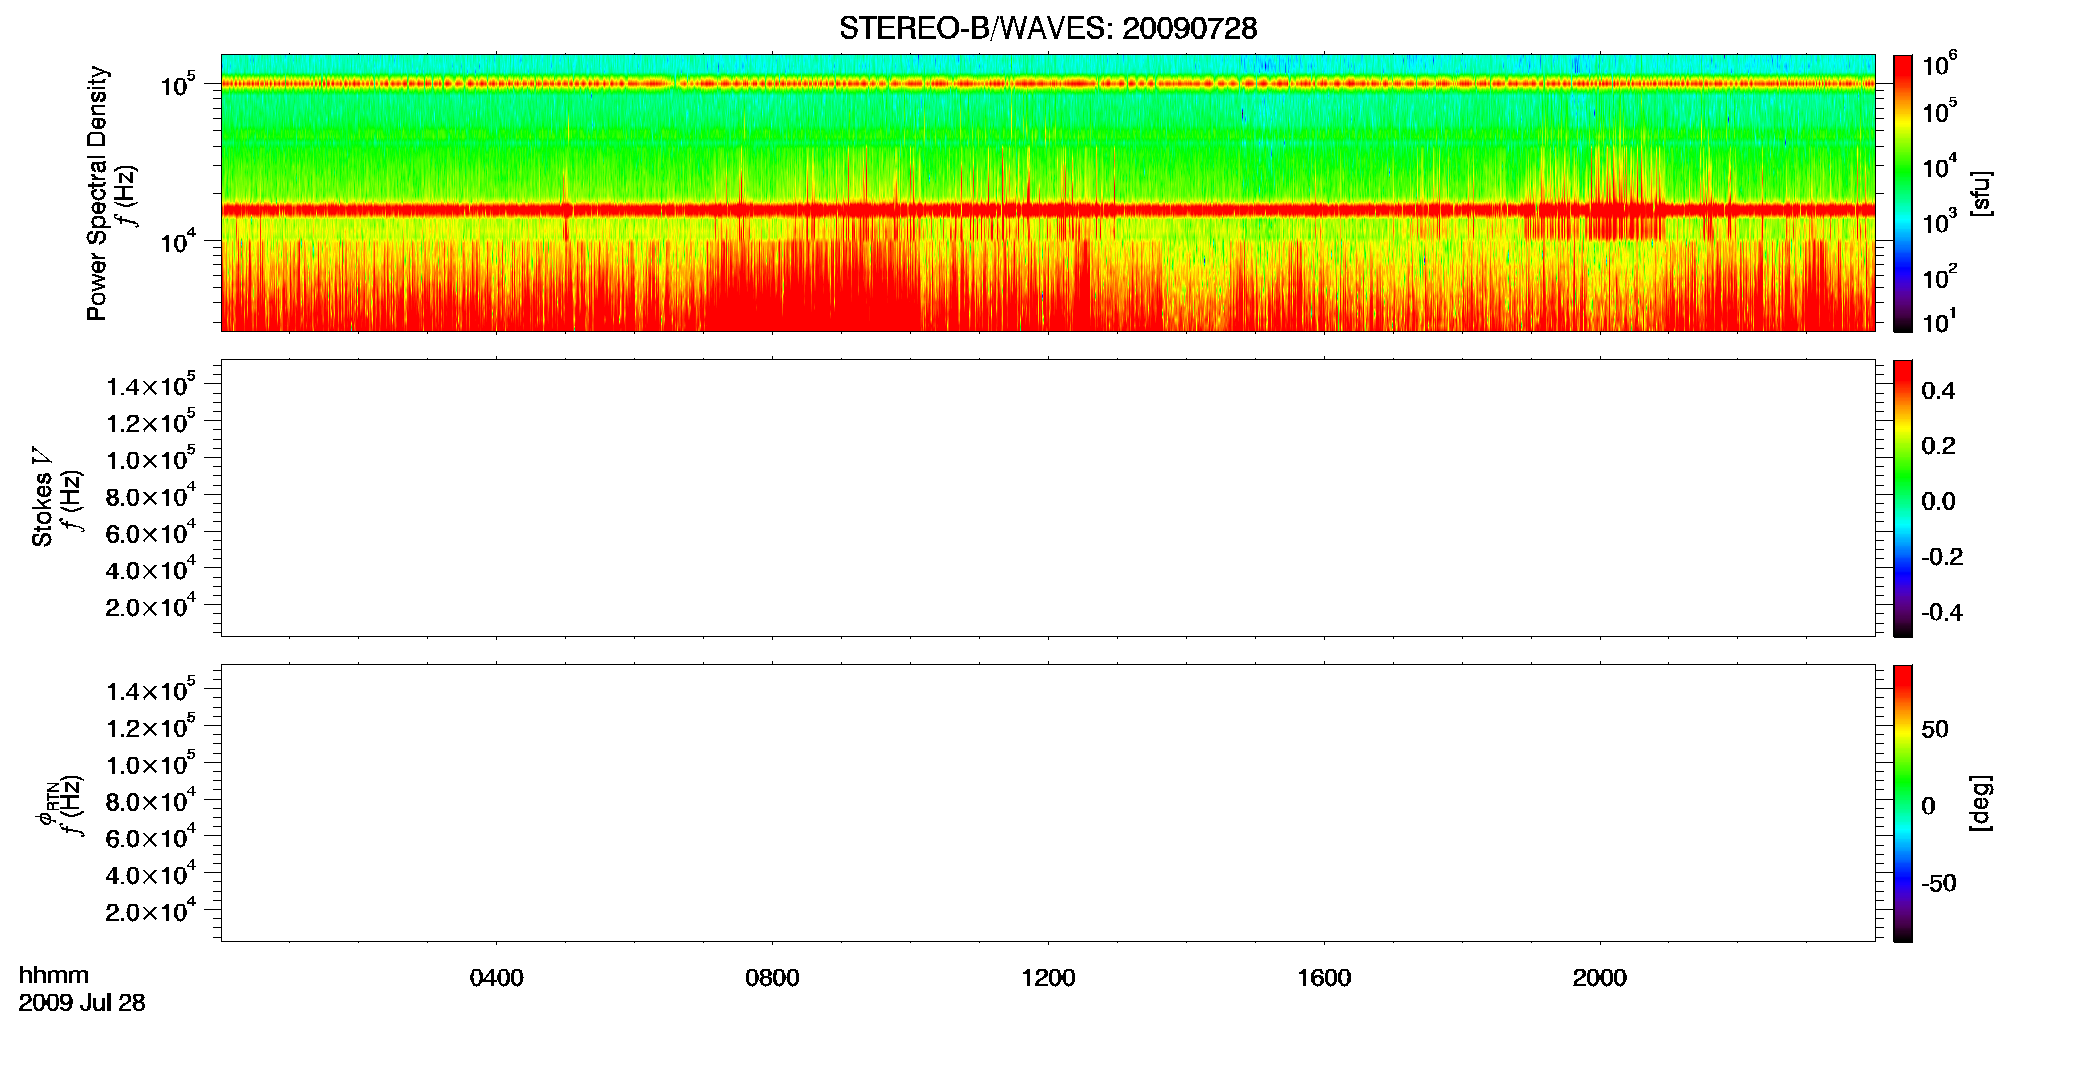Click the red band near 10^5 Hz
Viewport: 2096px width, 1080px height.
[x=1048, y=84]
